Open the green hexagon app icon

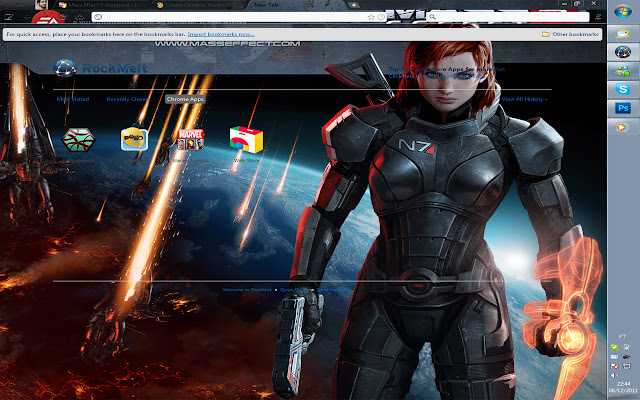click(x=78, y=140)
